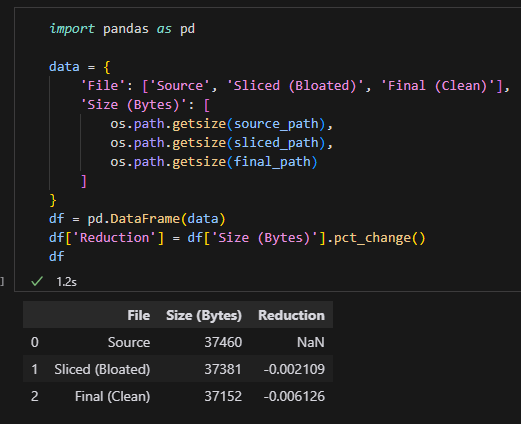This screenshot has width=521, height=424.
Task: Click the 'source_path' argument in code
Action: 276,124
